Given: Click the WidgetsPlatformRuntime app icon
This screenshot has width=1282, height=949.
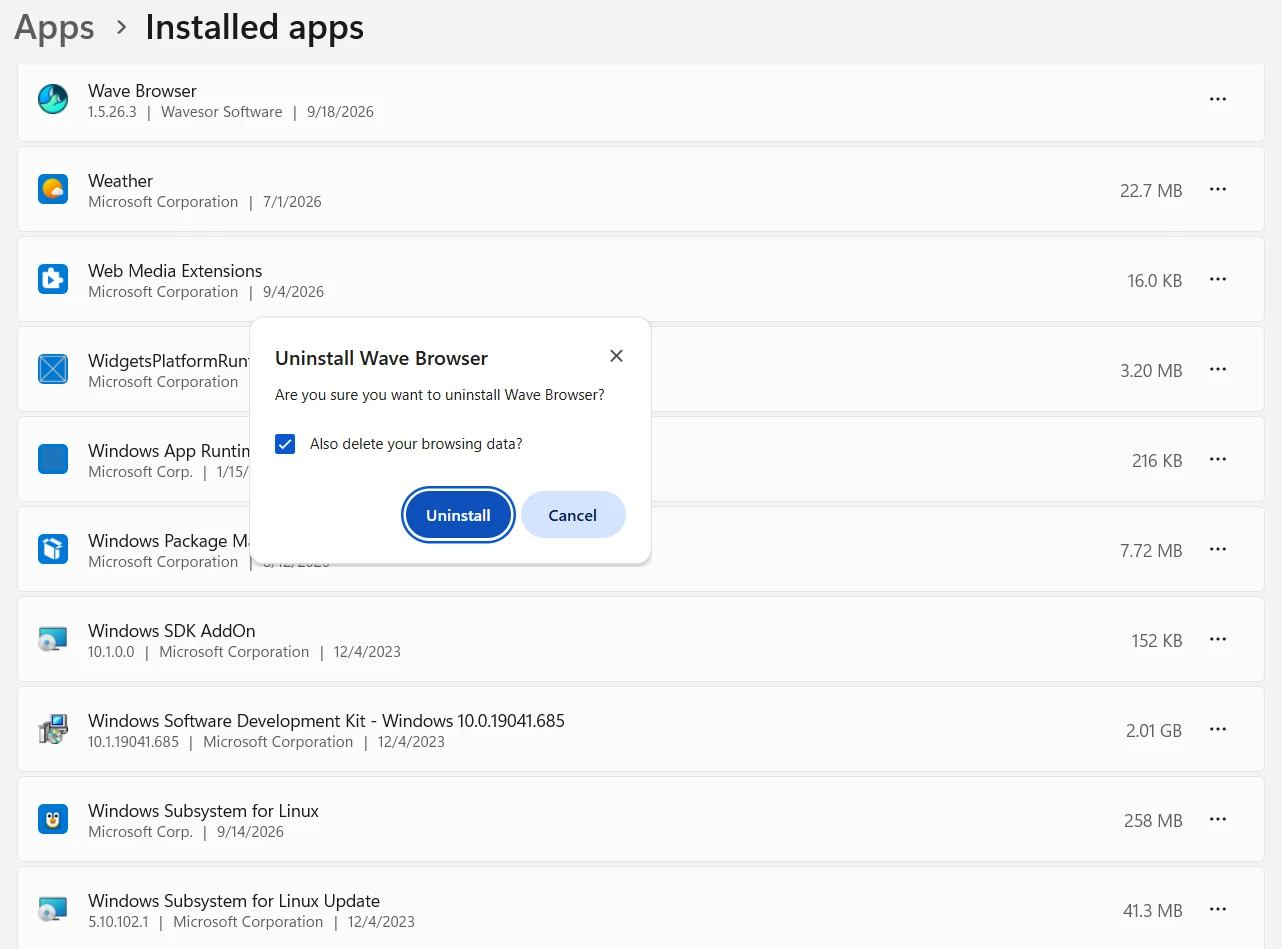Looking at the screenshot, I should pos(53,369).
